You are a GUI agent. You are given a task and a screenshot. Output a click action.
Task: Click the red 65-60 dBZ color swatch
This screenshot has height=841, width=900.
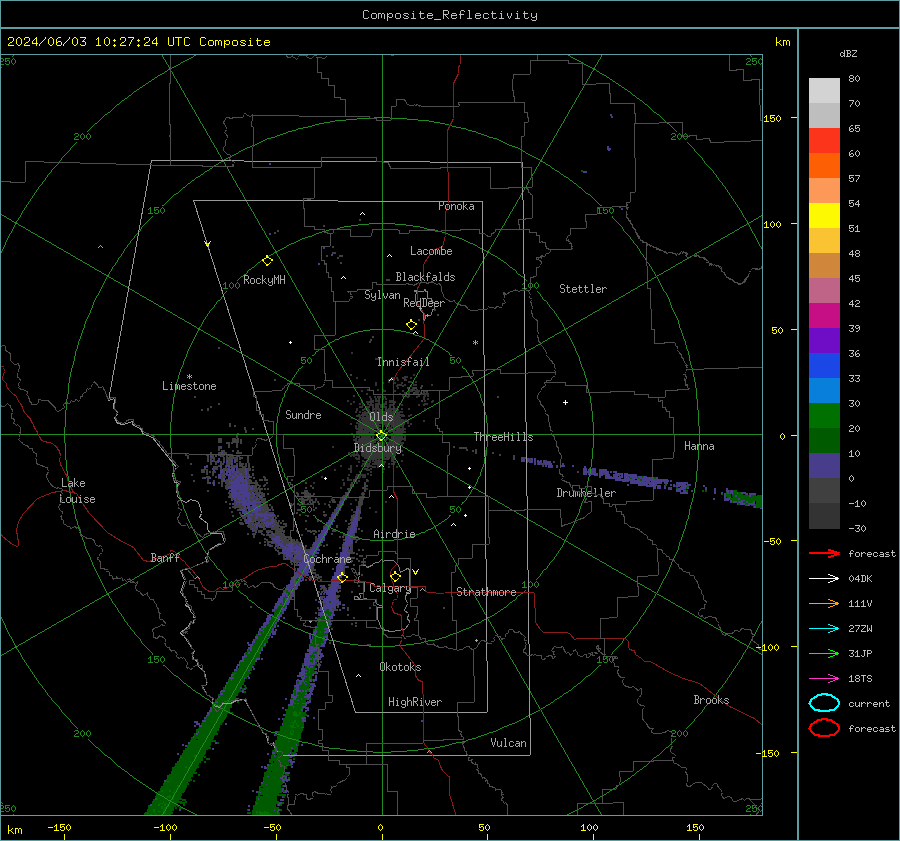pyautogui.click(x=824, y=141)
